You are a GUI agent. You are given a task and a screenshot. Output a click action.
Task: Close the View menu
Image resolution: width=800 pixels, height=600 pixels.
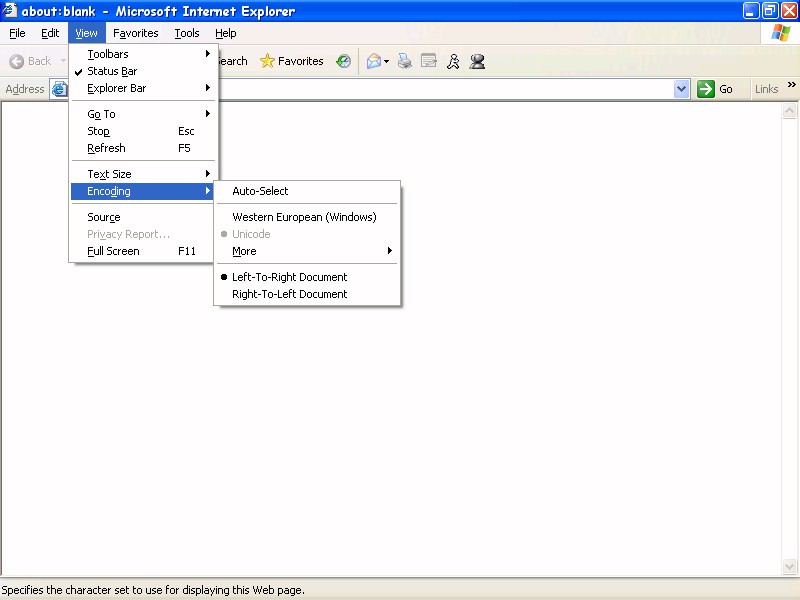(86, 33)
